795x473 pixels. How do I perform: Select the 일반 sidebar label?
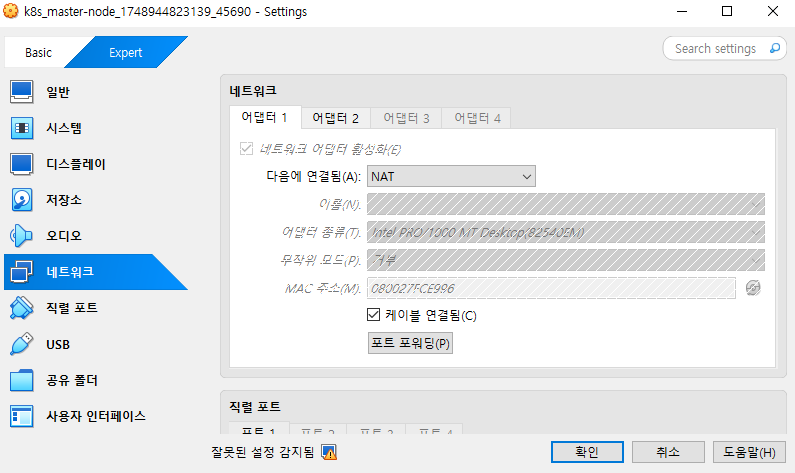[x=58, y=92]
